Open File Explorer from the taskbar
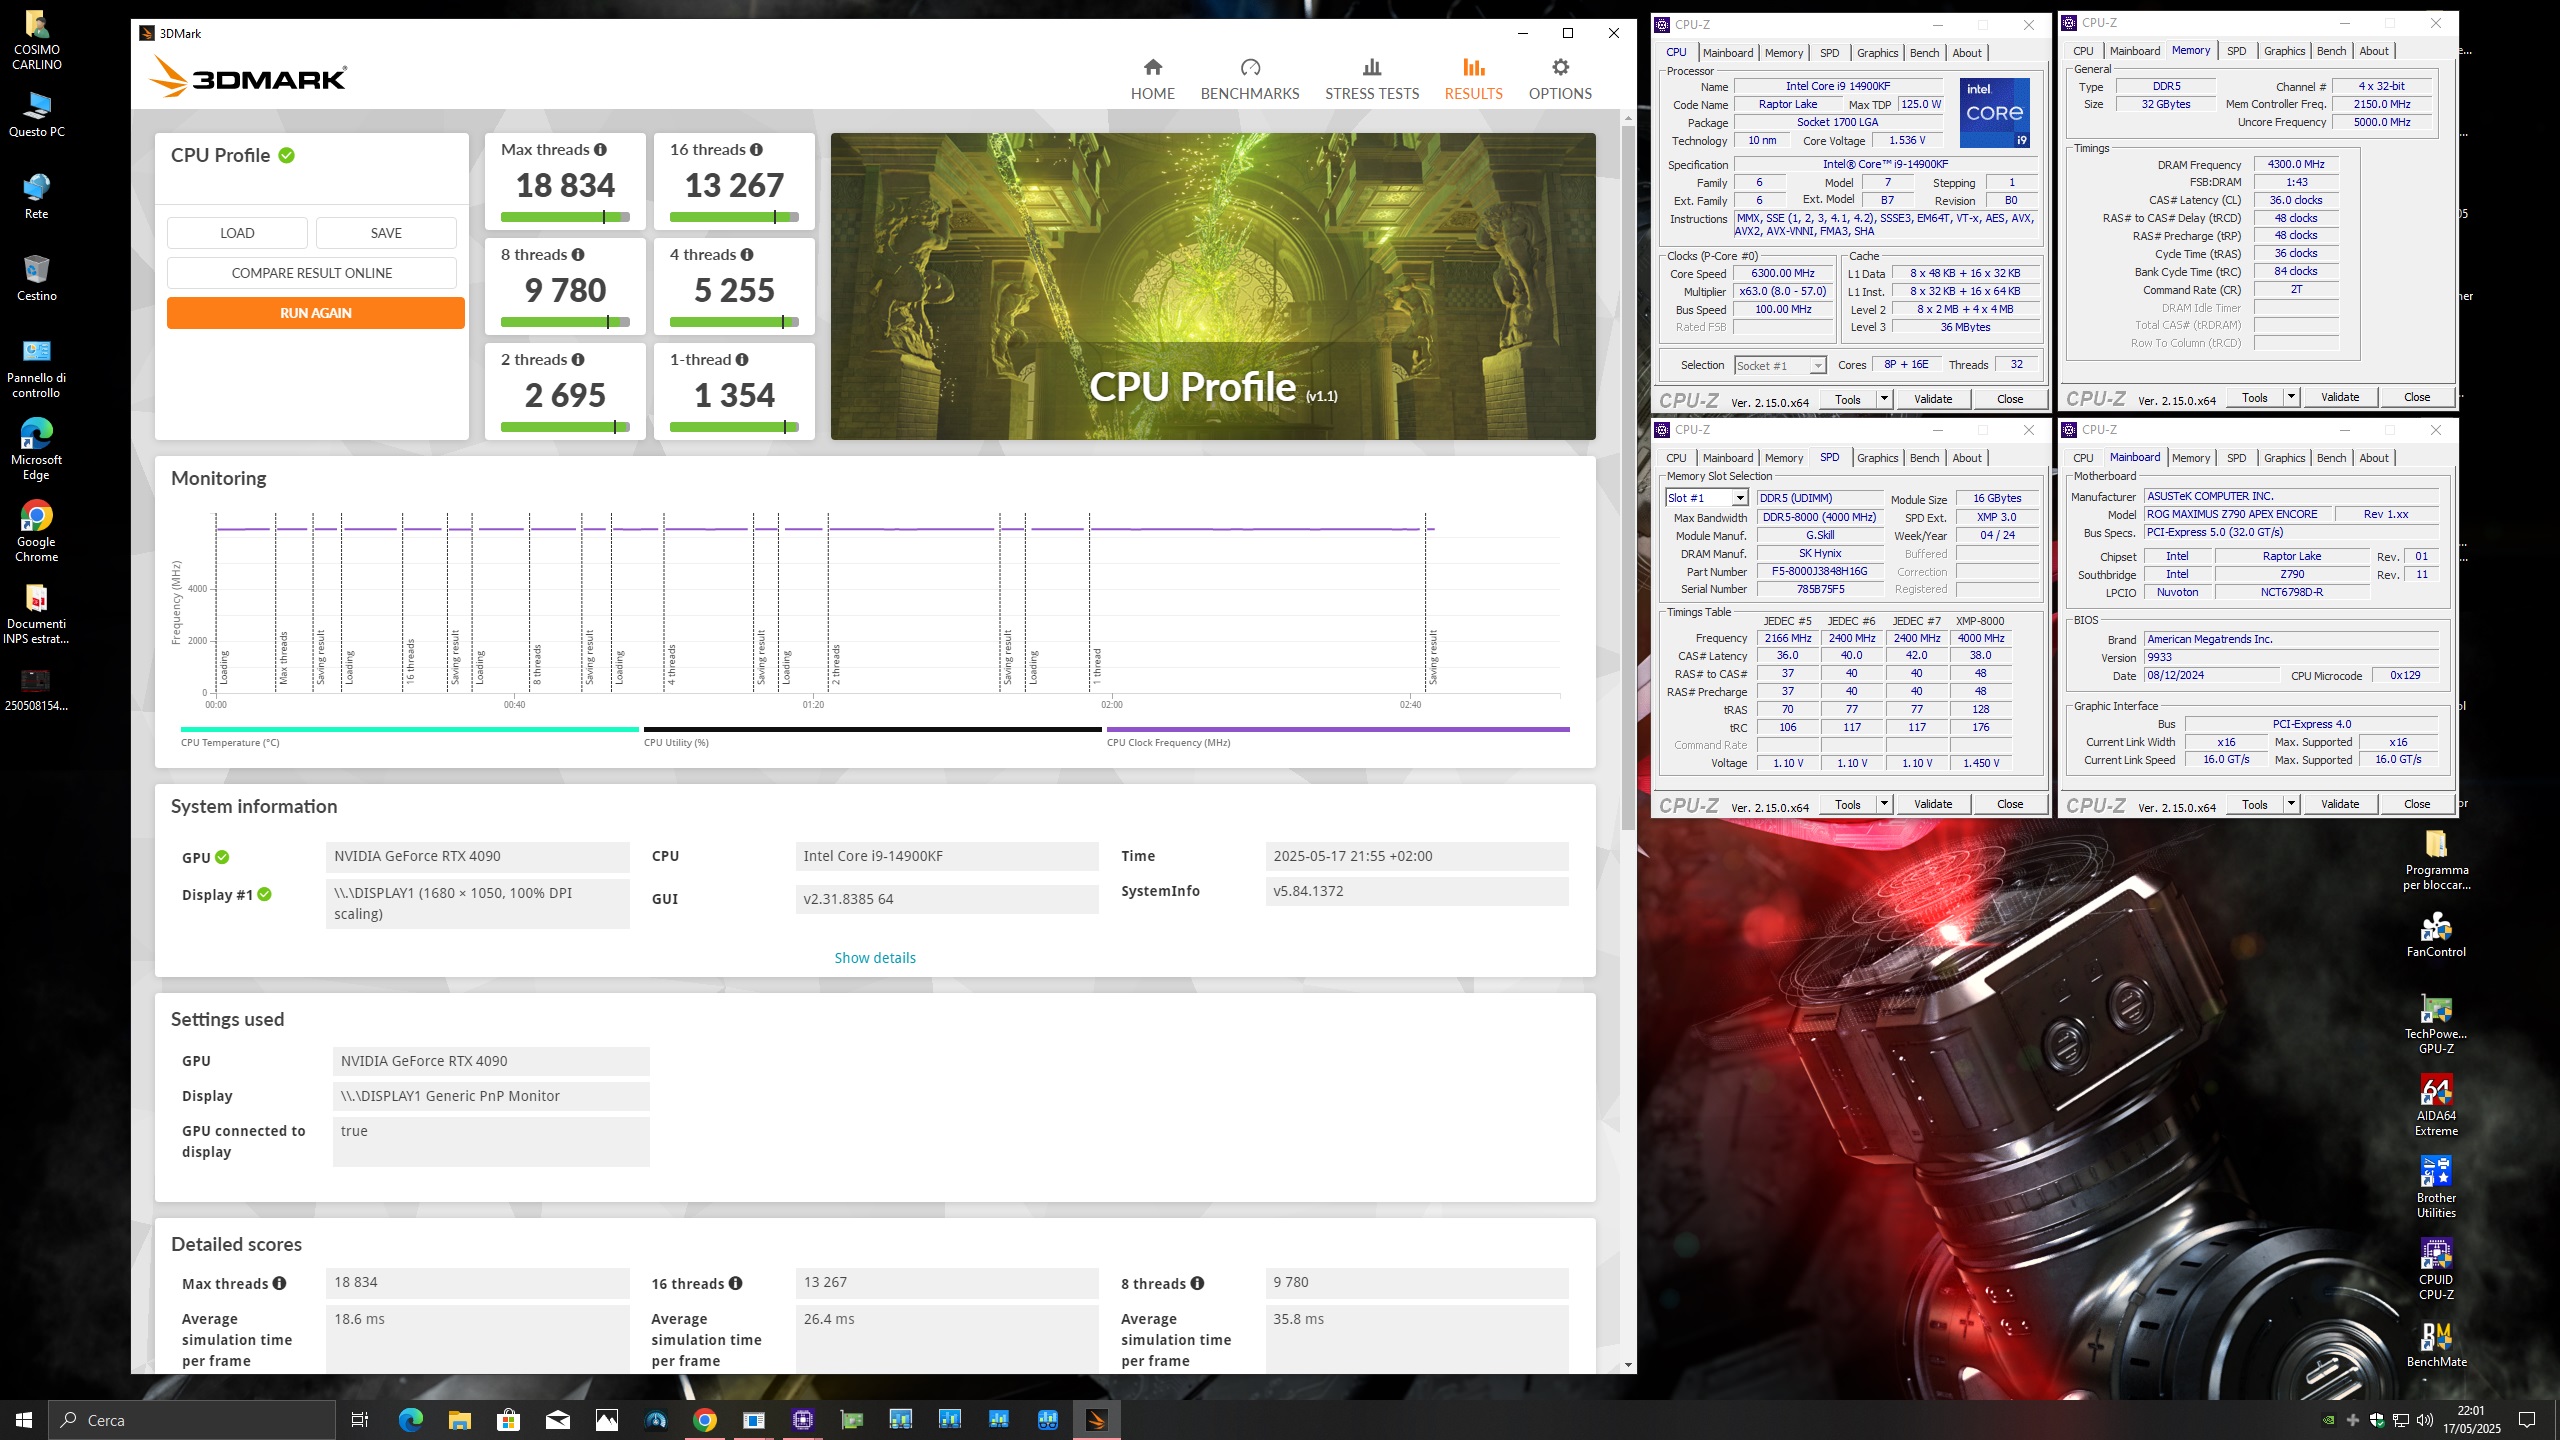 [x=459, y=1420]
